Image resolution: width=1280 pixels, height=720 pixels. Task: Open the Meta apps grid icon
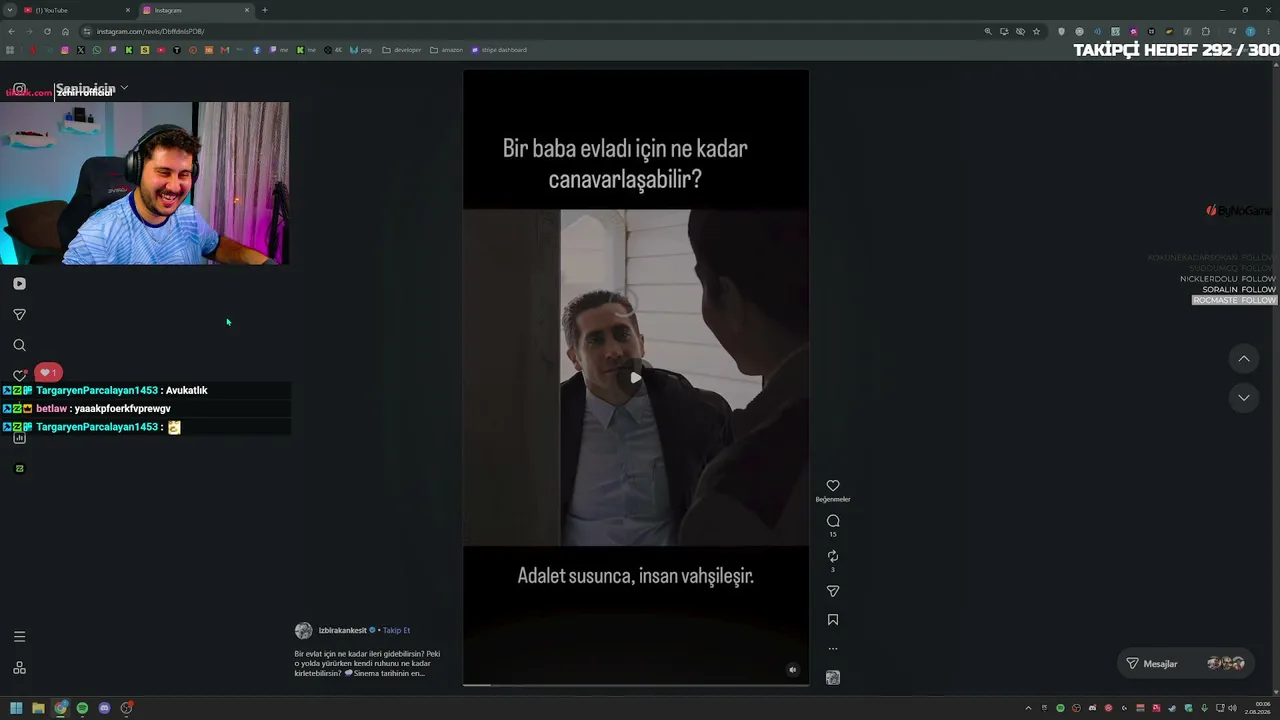coord(19,668)
